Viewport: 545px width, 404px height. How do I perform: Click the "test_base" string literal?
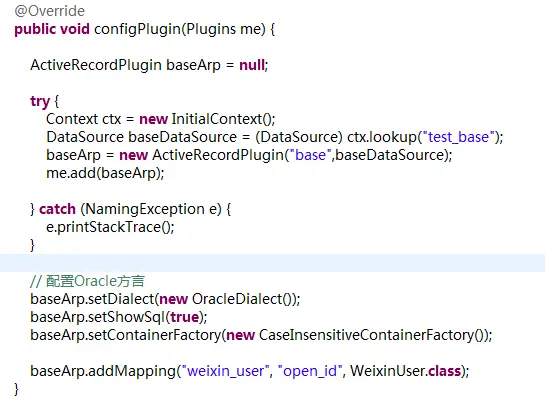pos(458,137)
